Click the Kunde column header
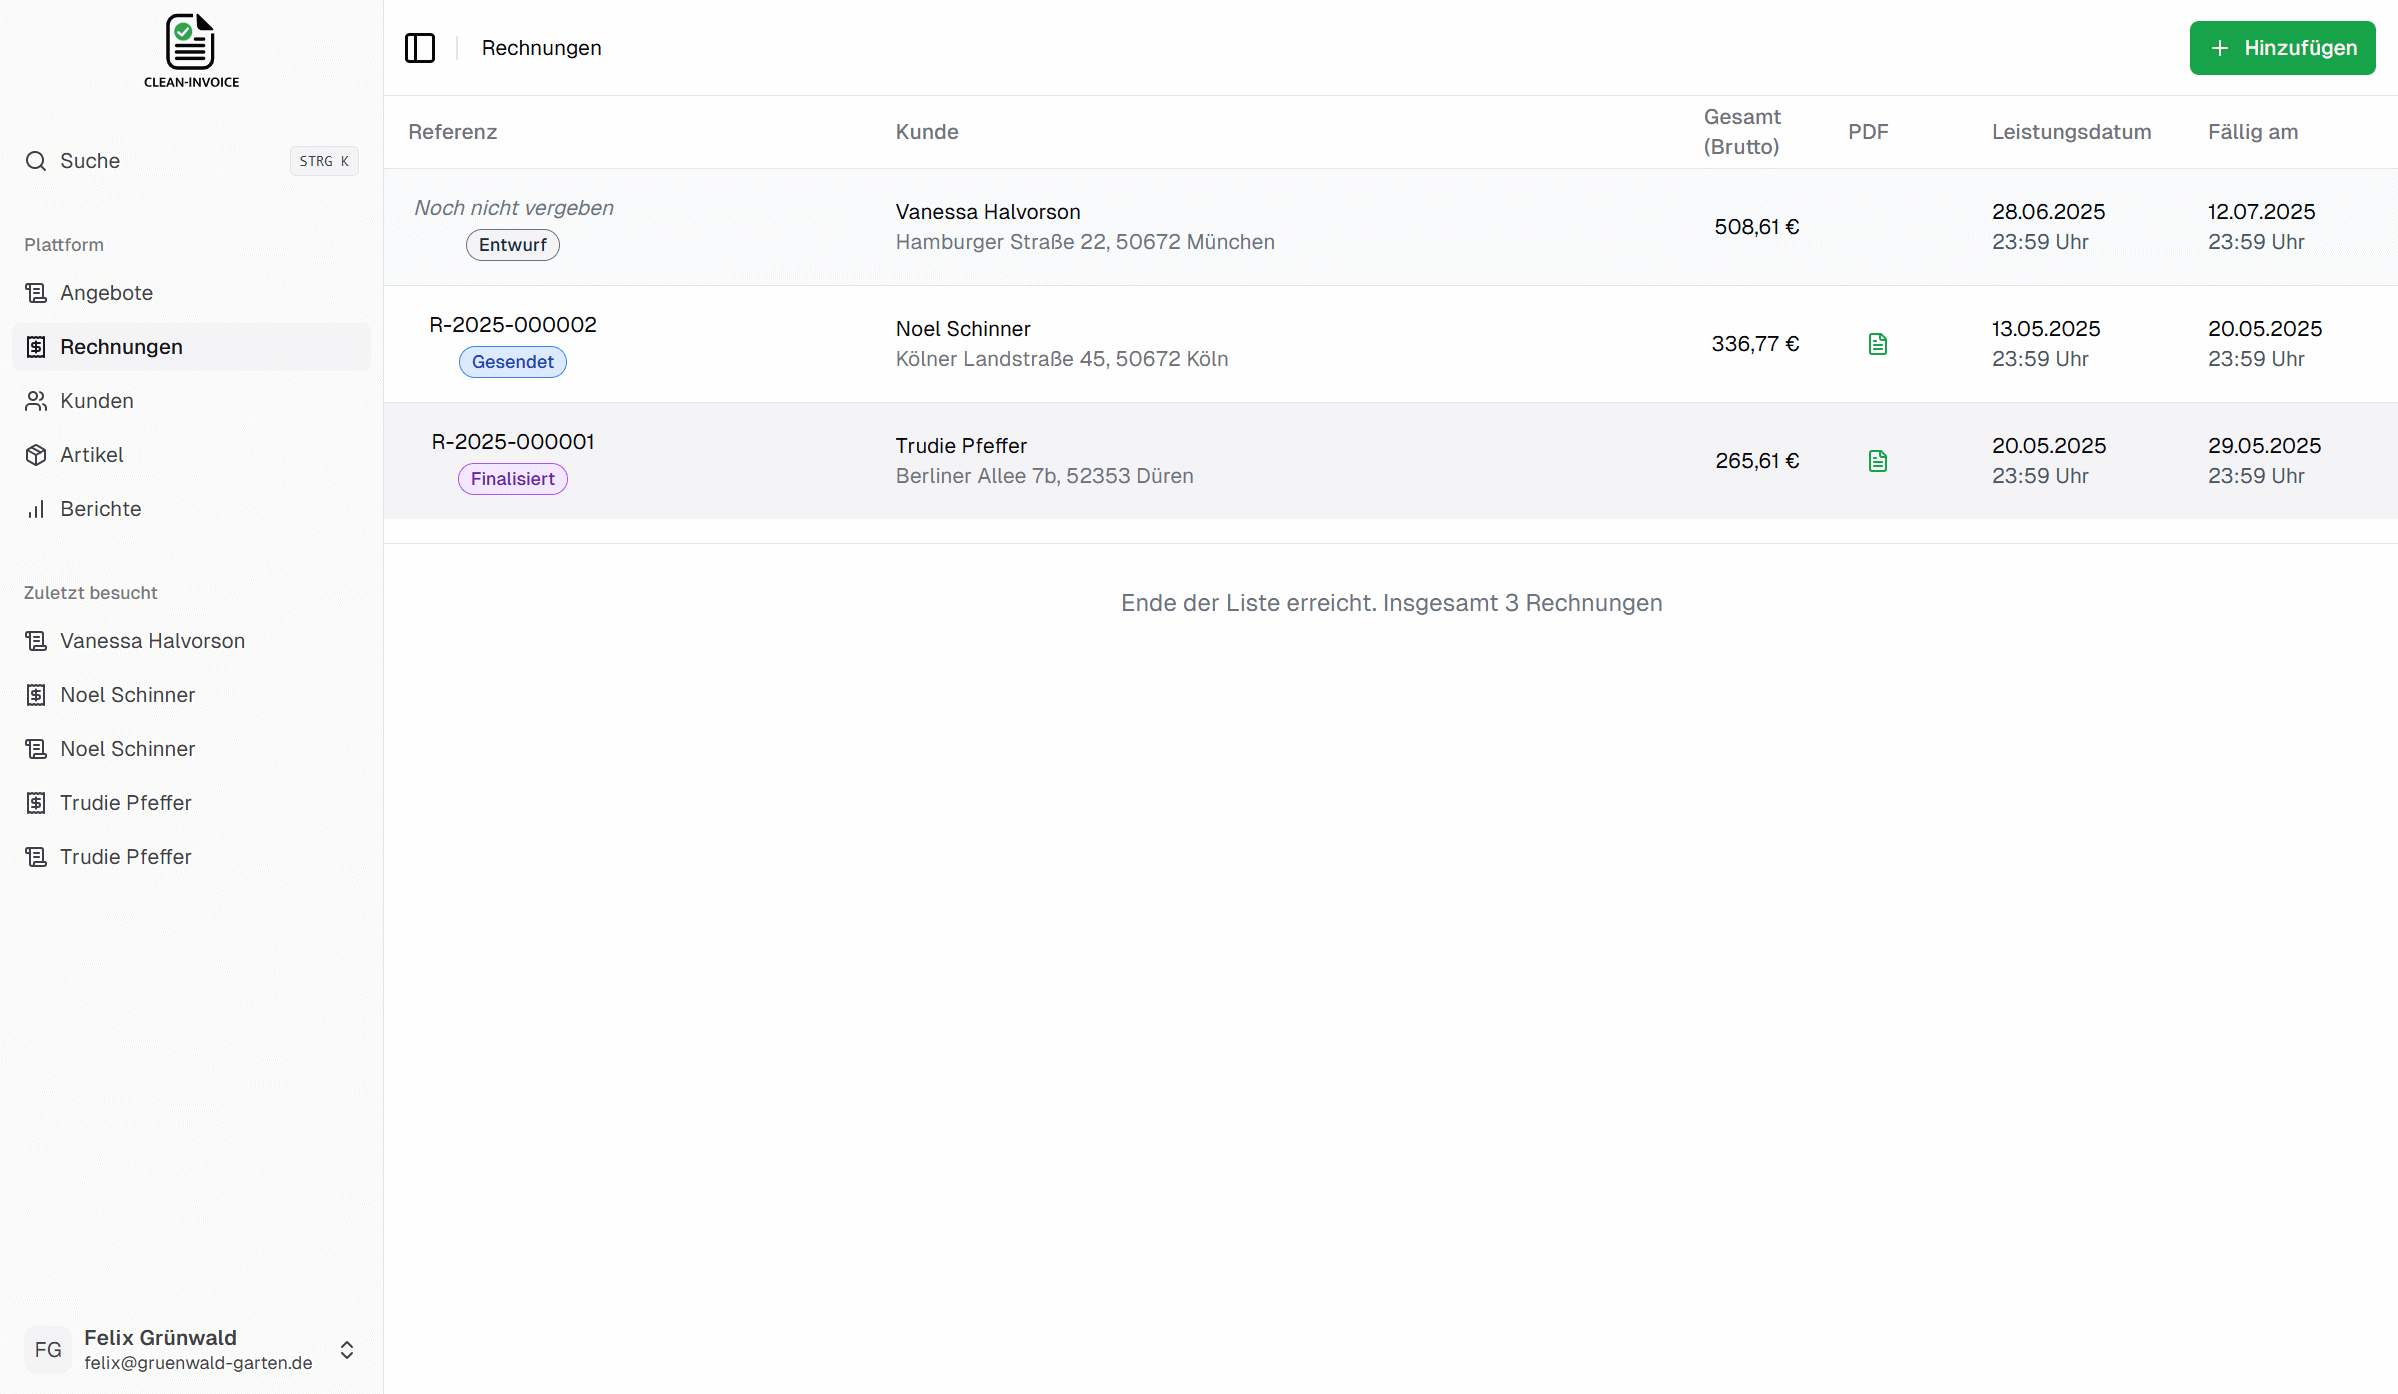This screenshot has width=2398, height=1394. (927, 132)
